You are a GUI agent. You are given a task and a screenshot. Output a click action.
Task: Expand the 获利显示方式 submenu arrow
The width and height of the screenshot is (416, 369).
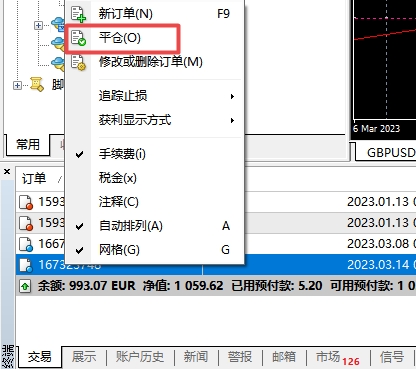(x=232, y=120)
